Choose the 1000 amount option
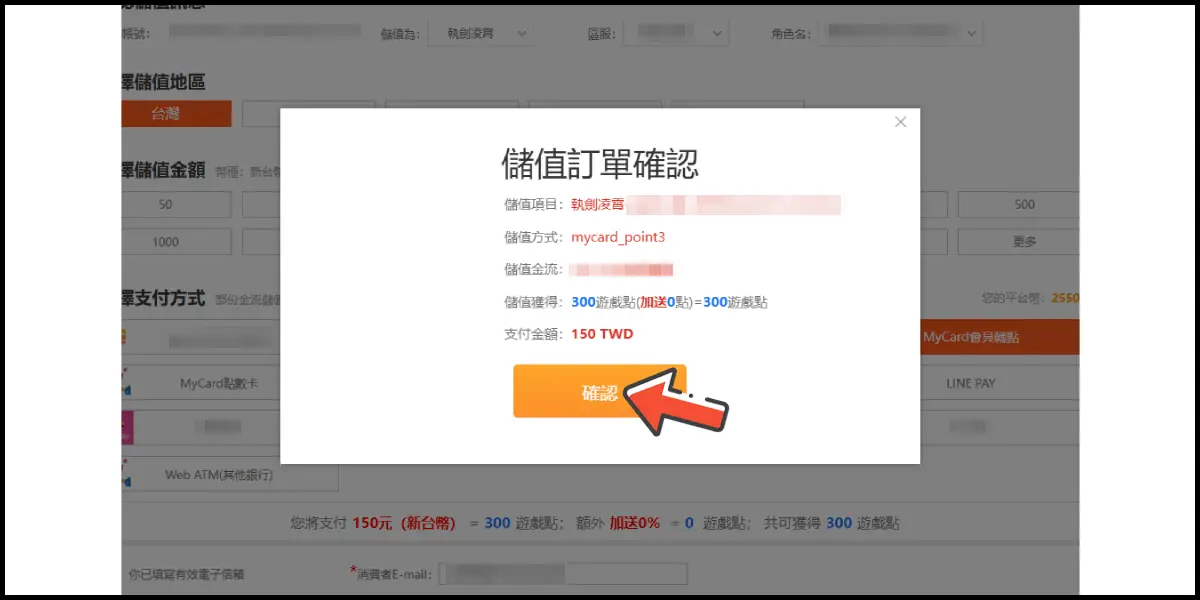Screen dimensions: 1200x600 (176, 242)
